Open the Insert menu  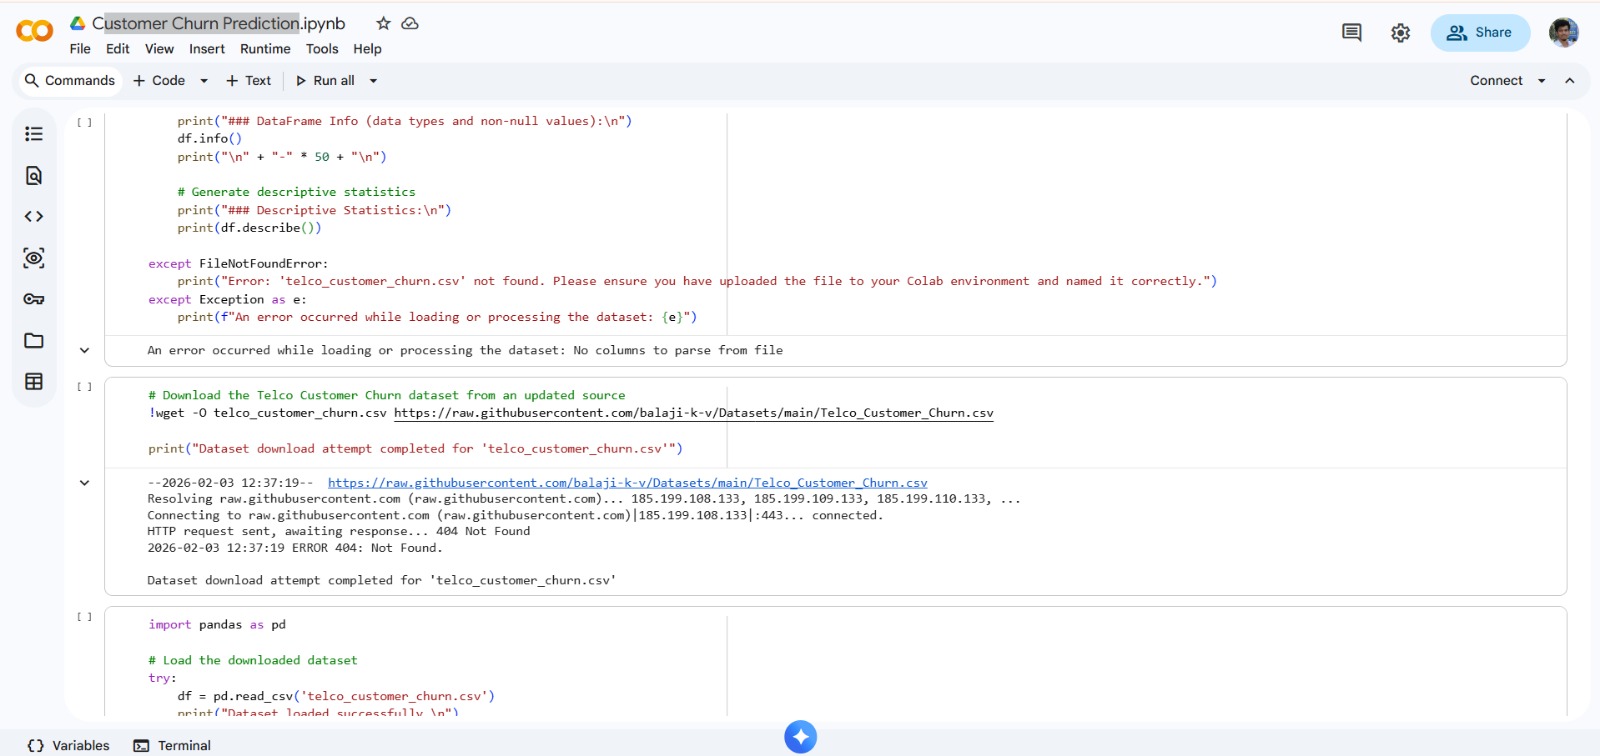[207, 49]
